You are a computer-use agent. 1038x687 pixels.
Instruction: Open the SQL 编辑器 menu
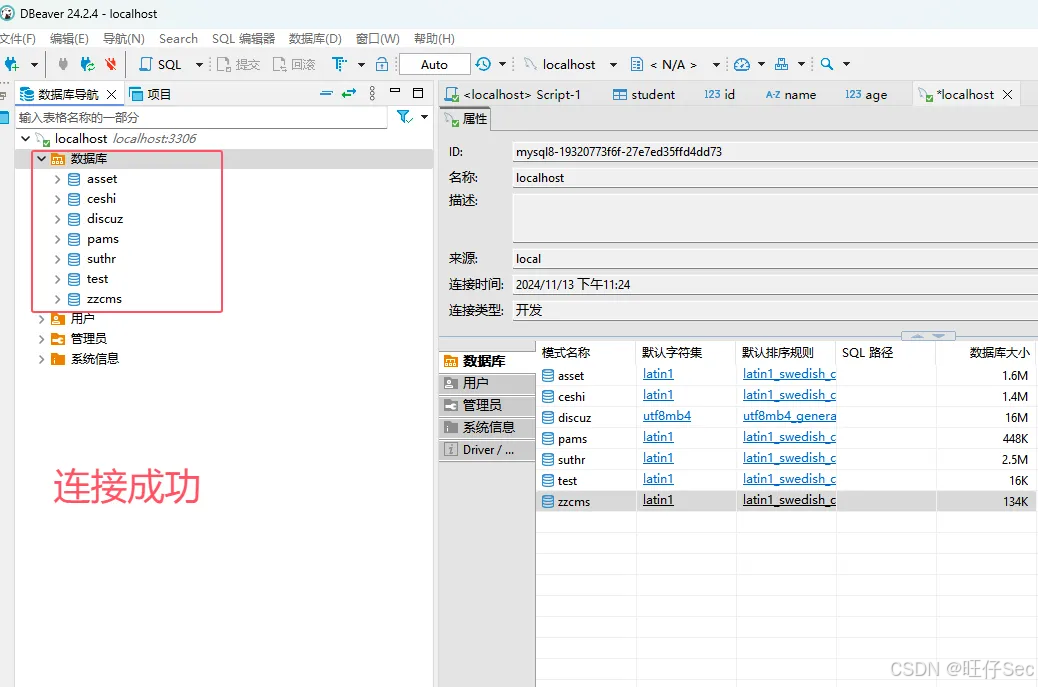(x=243, y=38)
